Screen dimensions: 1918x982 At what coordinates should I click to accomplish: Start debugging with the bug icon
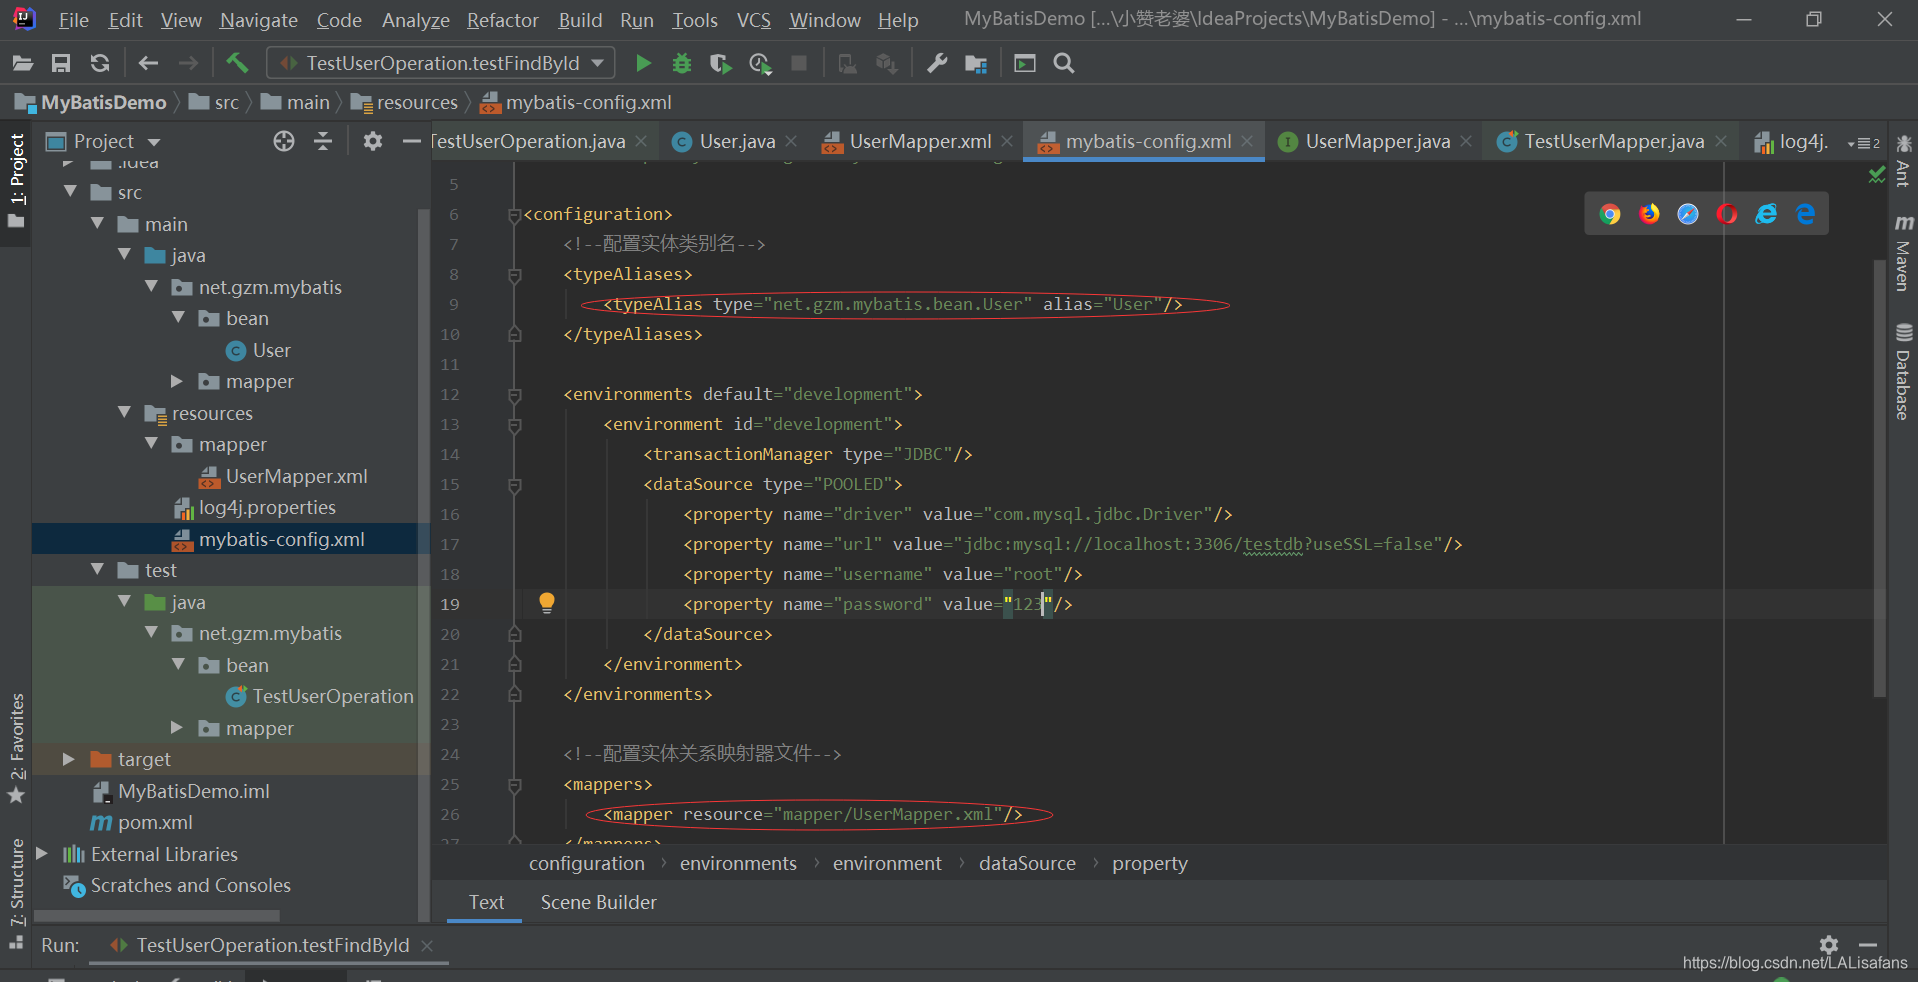coord(682,64)
